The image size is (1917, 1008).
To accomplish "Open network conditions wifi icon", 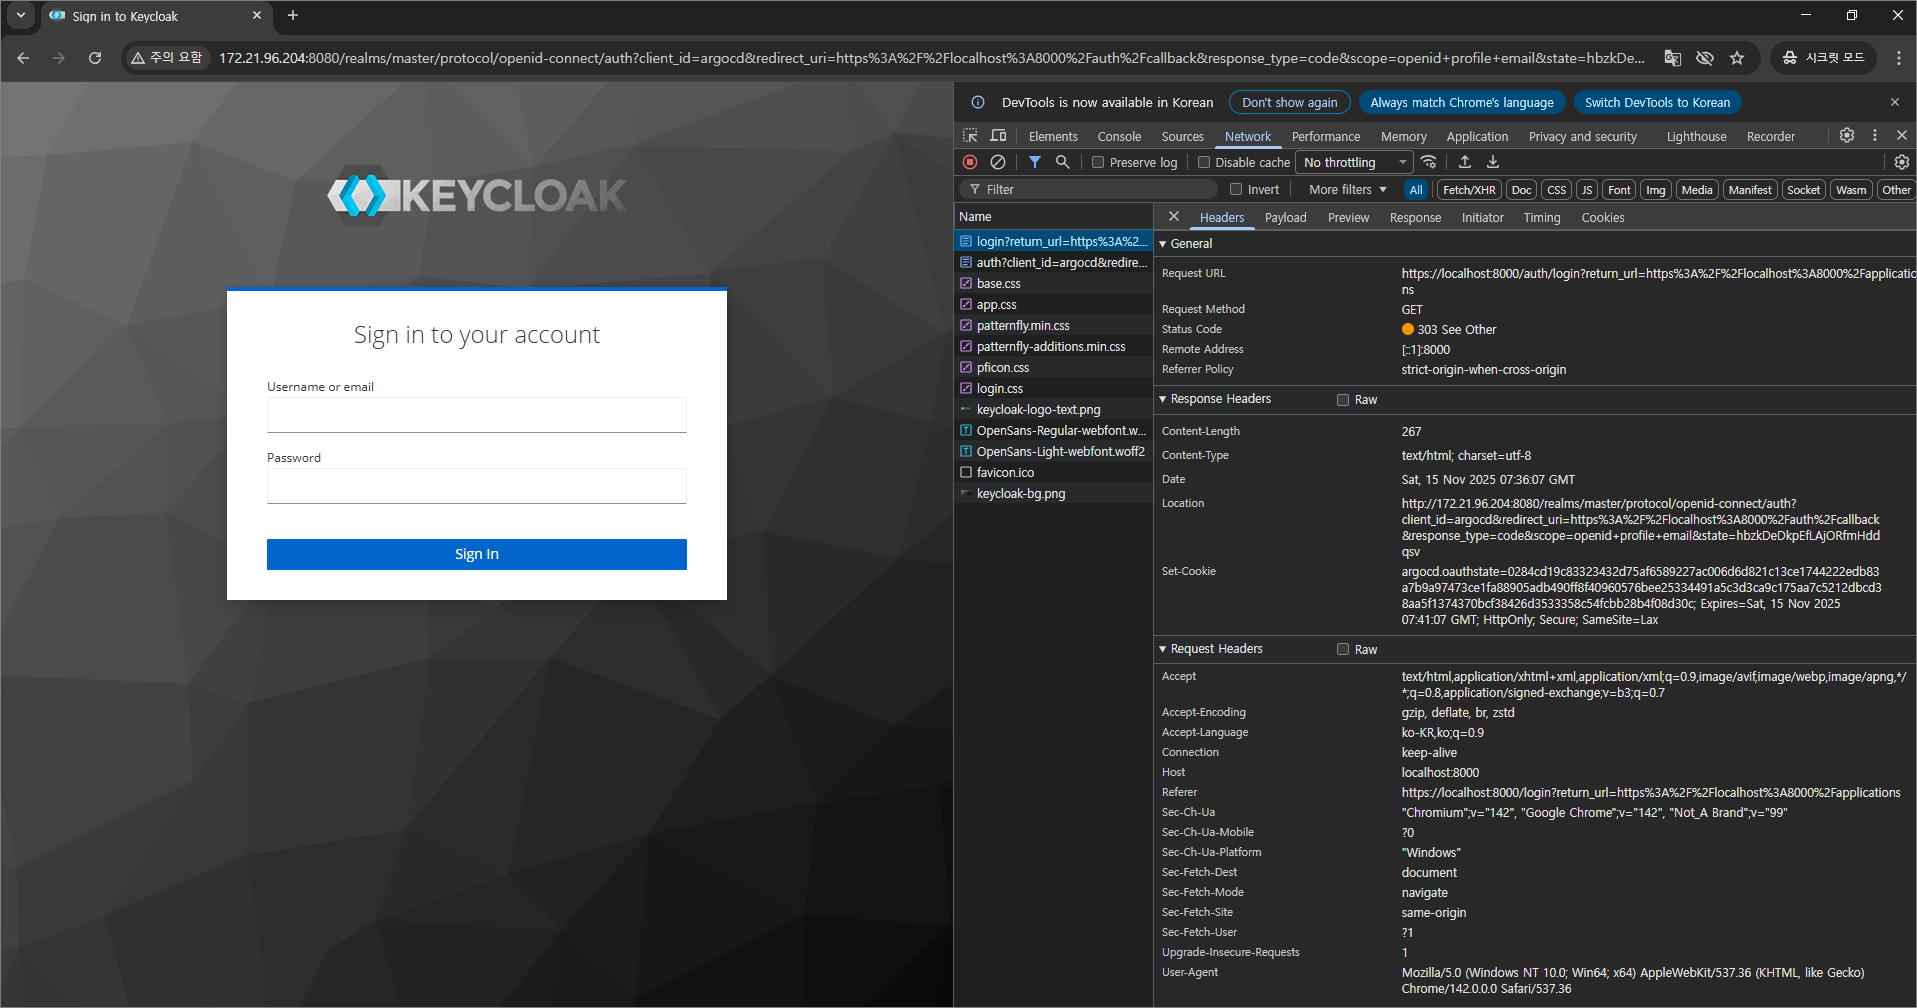I will (1428, 162).
